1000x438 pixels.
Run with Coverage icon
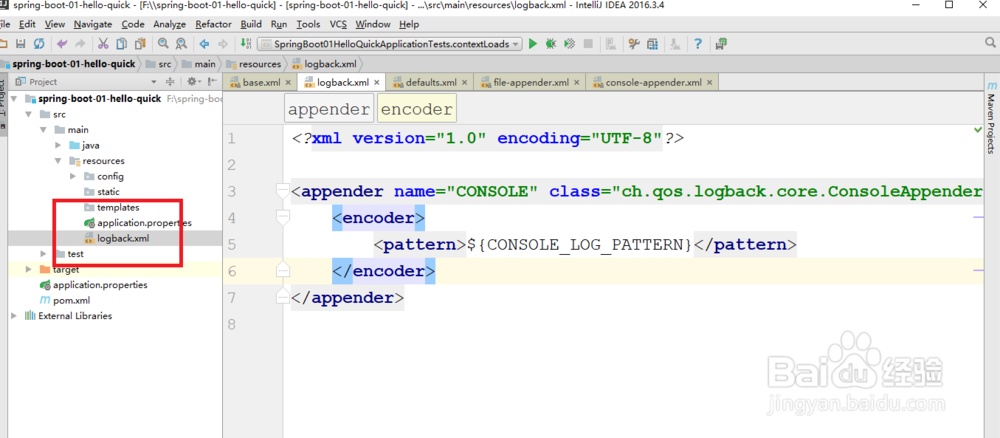(x=570, y=44)
